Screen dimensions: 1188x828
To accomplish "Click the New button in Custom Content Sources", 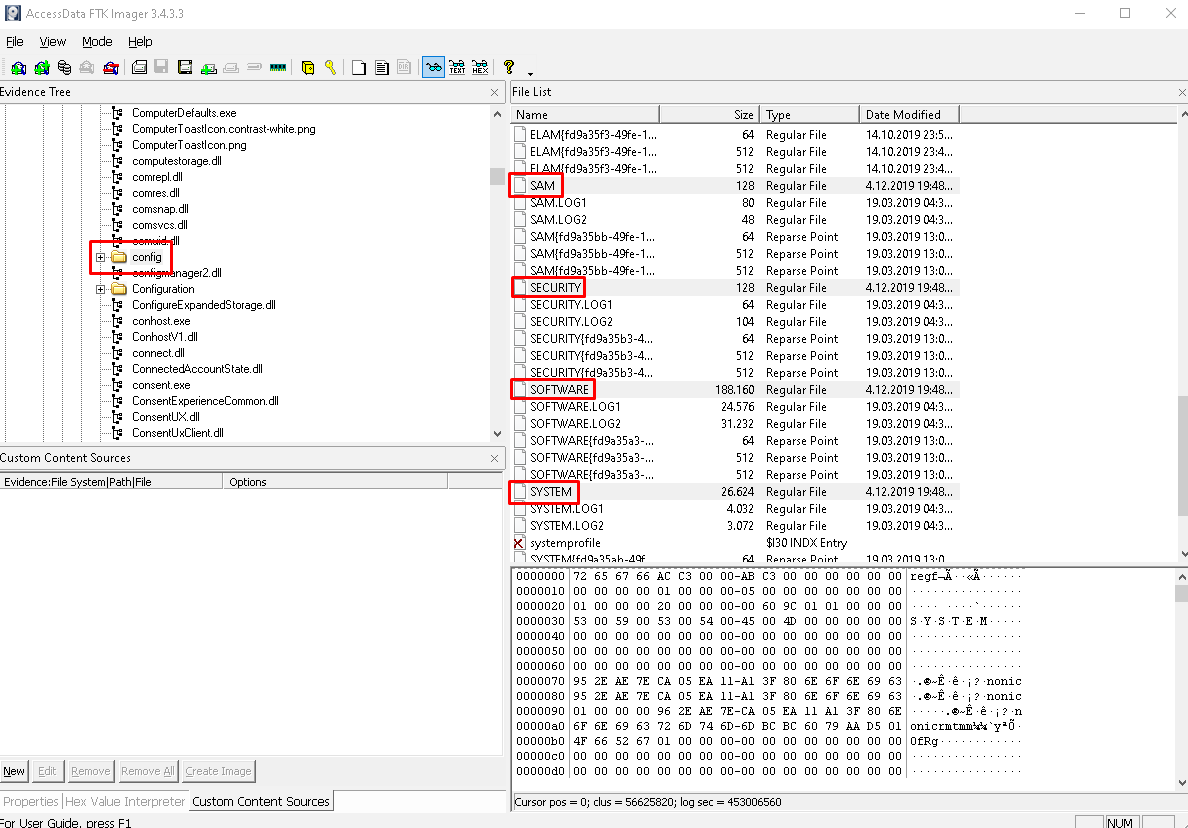I will point(14,771).
